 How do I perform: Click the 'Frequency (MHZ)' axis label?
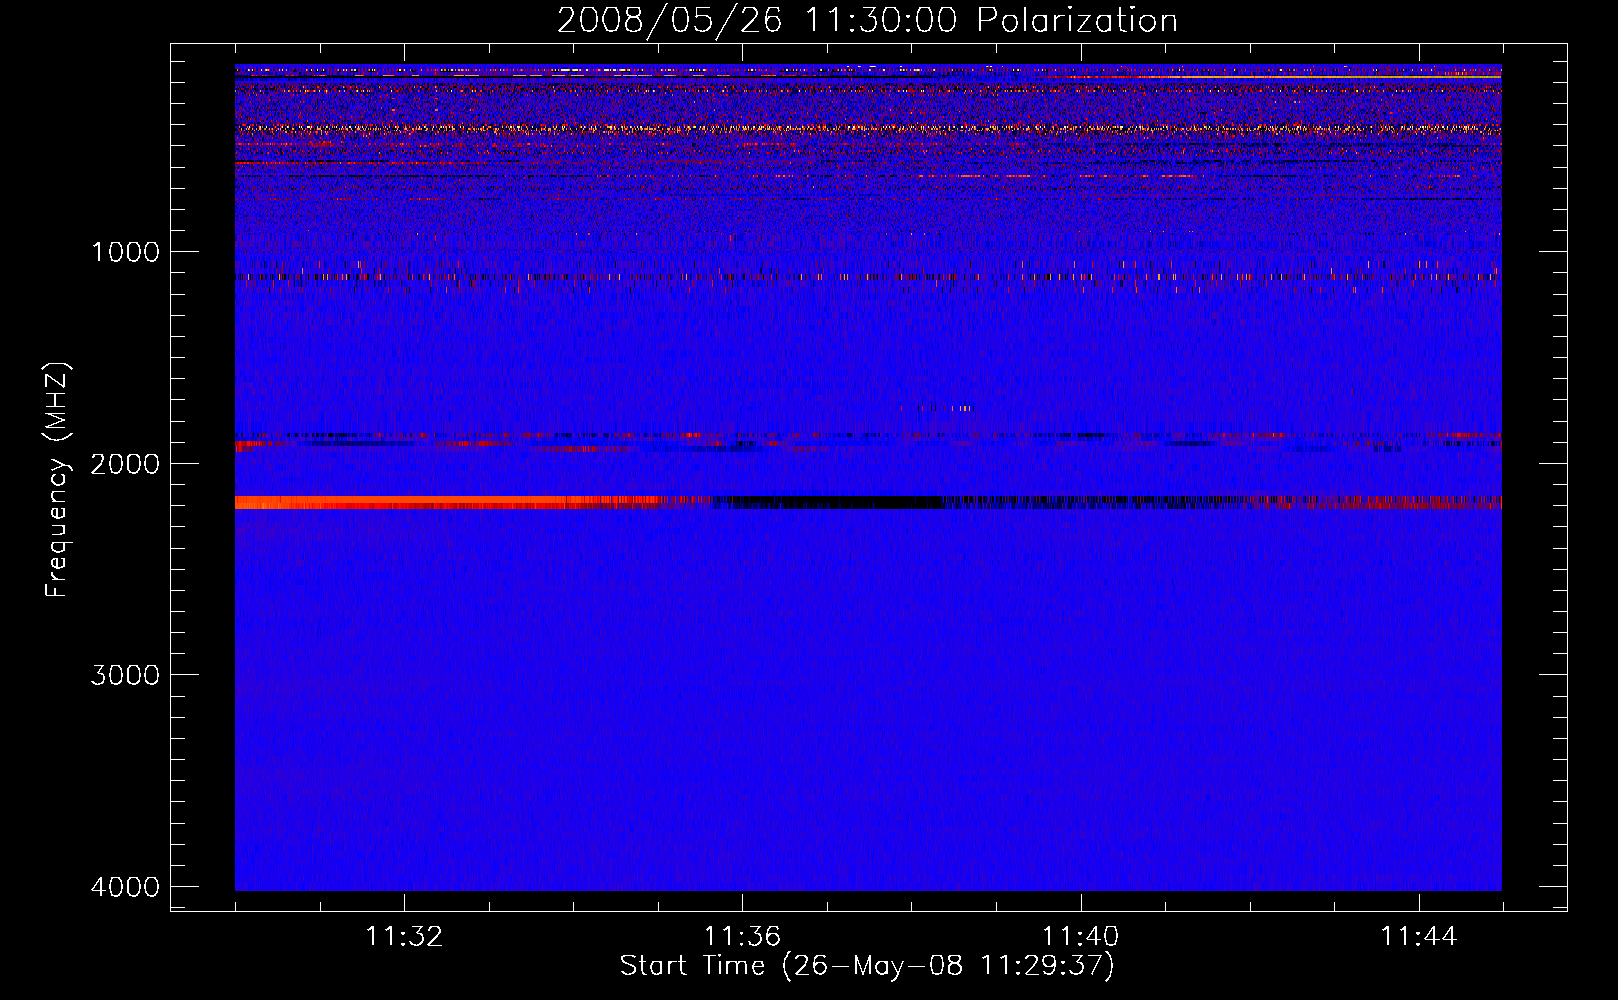(x=58, y=480)
